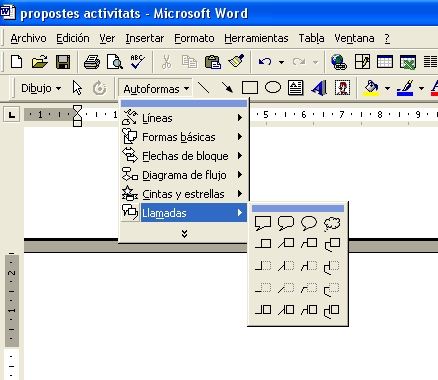Select the pointer Select Objects tool
Screen dimensions: 438x380
pos(77,88)
